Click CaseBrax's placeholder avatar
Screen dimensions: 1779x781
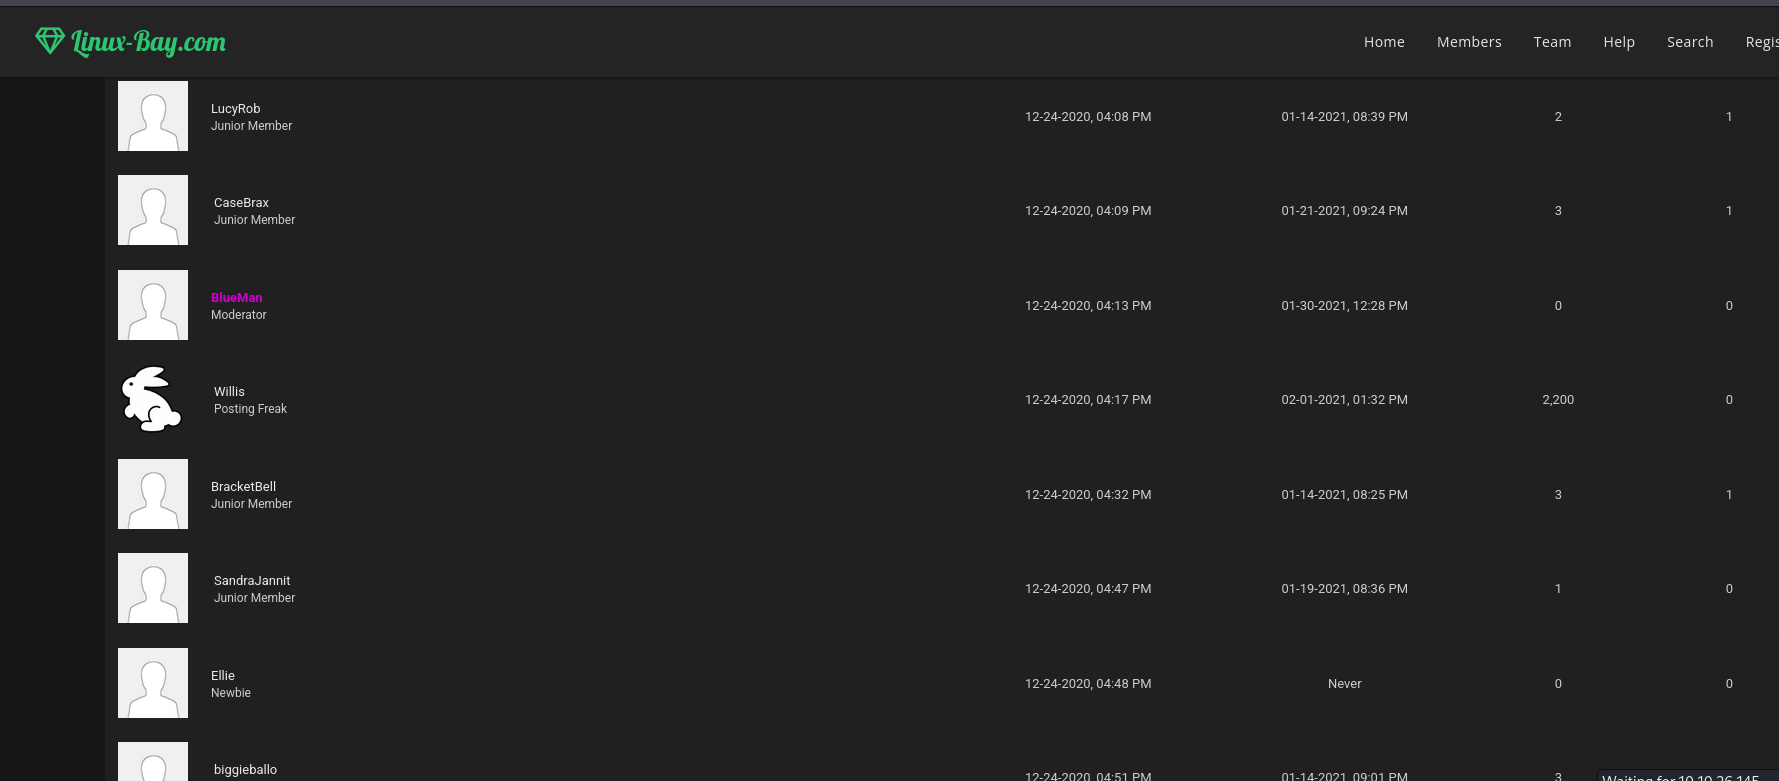pos(153,210)
